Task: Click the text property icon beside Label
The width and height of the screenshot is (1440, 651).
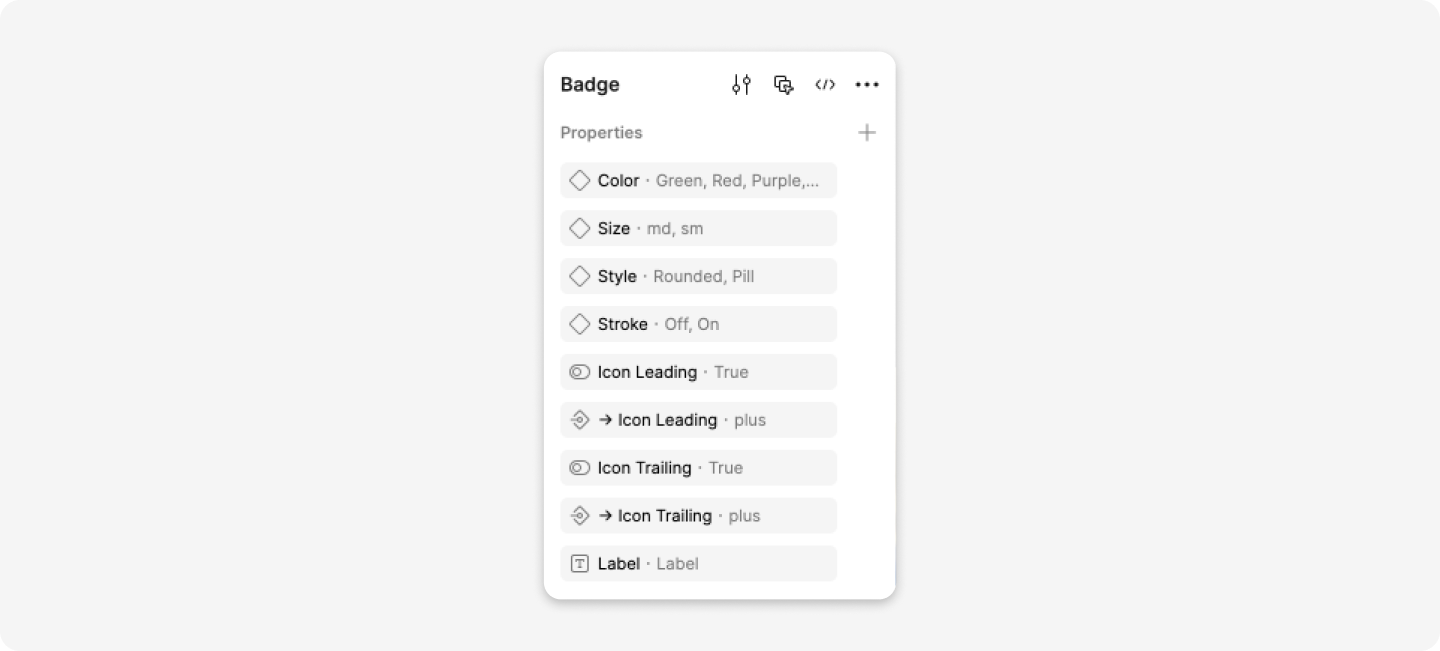Action: [x=581, y=564]
